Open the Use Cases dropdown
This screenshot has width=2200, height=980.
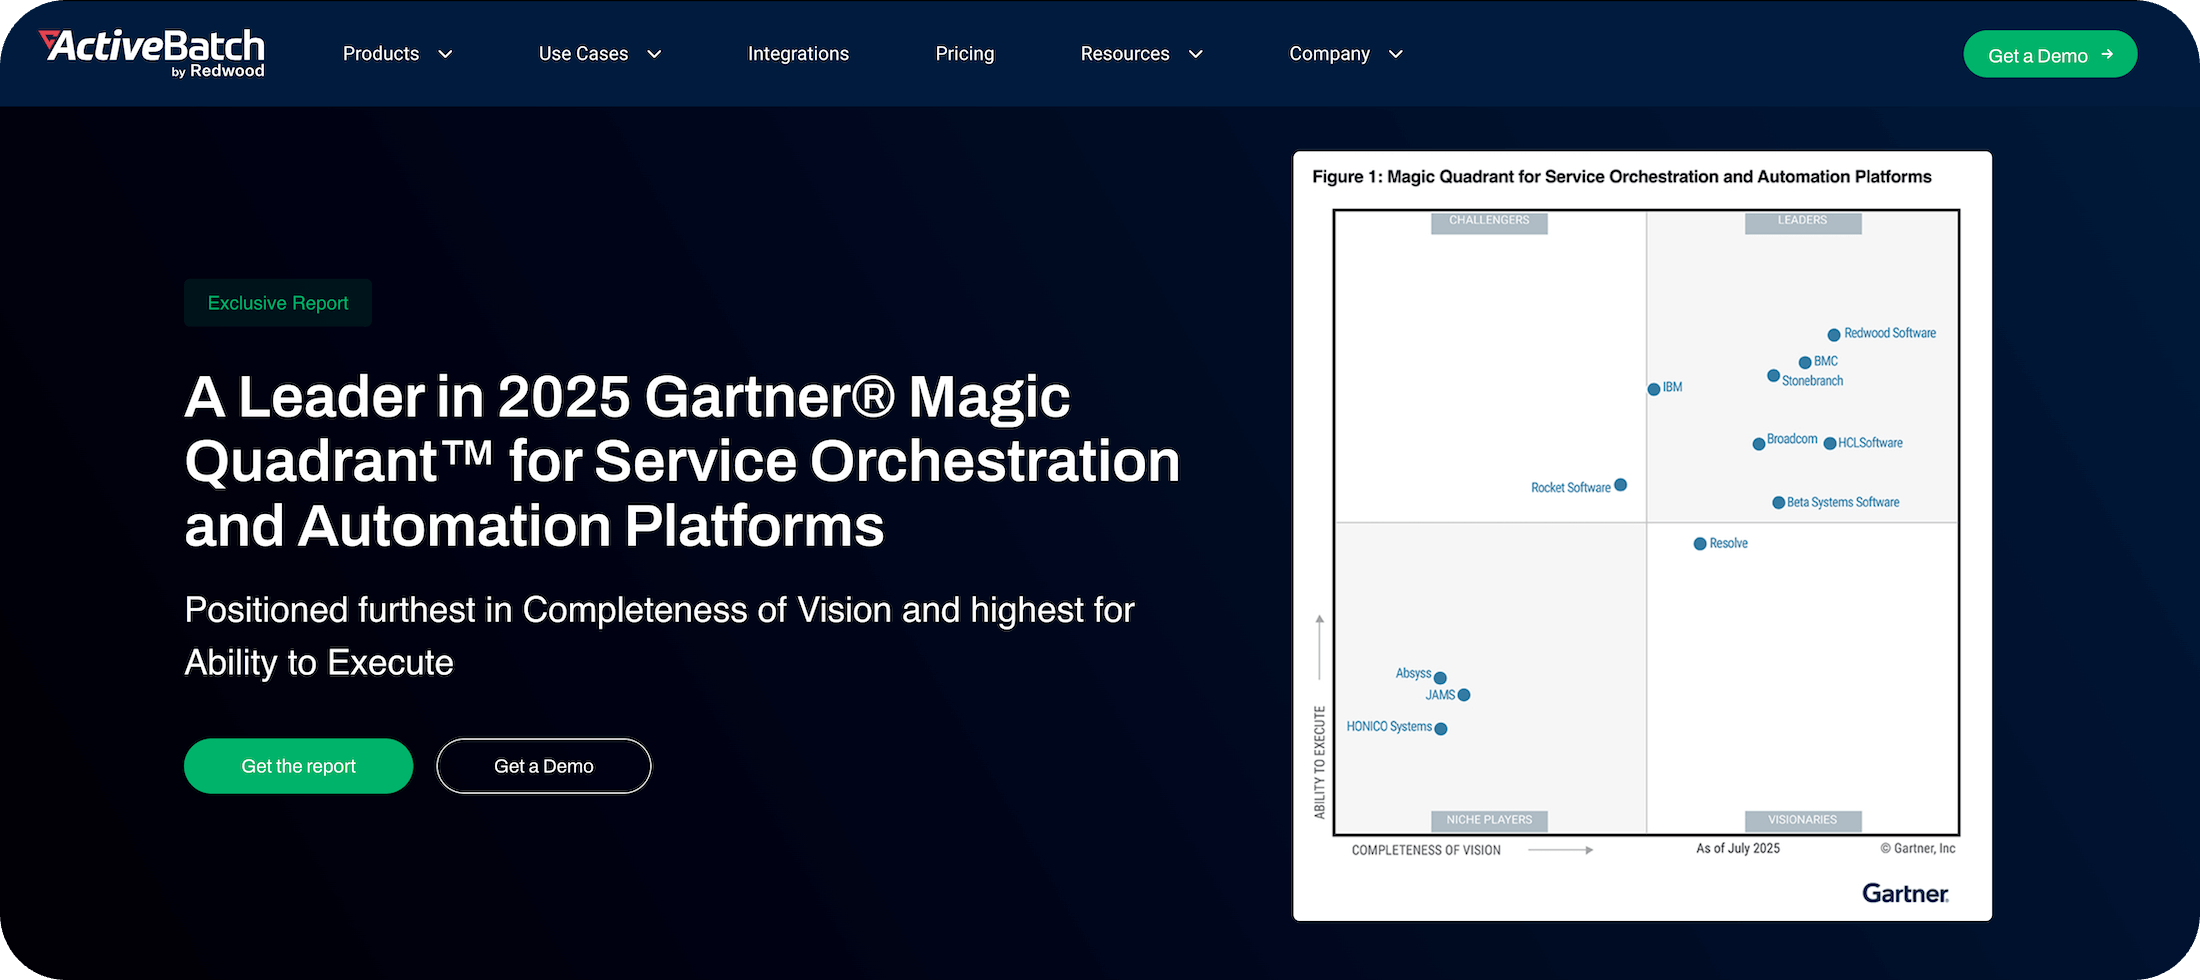[599, 53]
